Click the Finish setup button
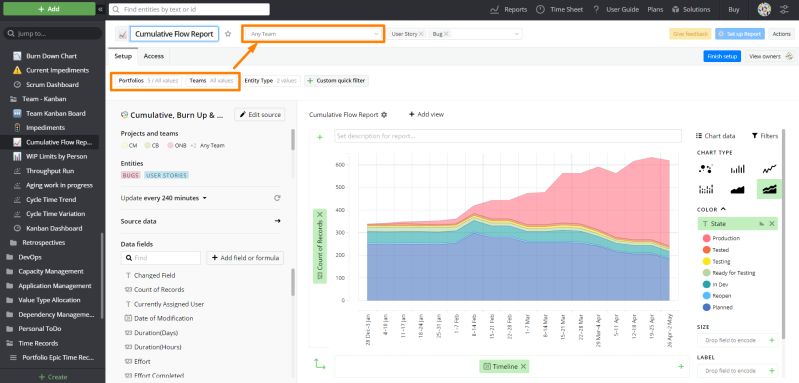Viewport: 799px width, 383px height. click(722, 56)
